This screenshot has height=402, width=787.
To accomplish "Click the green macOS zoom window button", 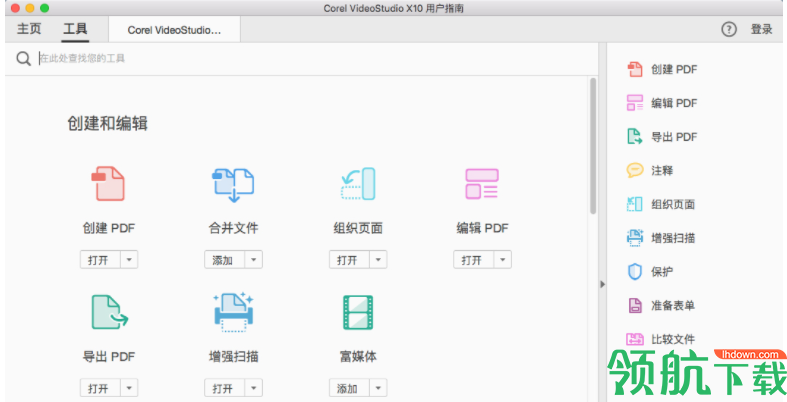I will coord(45,8).
